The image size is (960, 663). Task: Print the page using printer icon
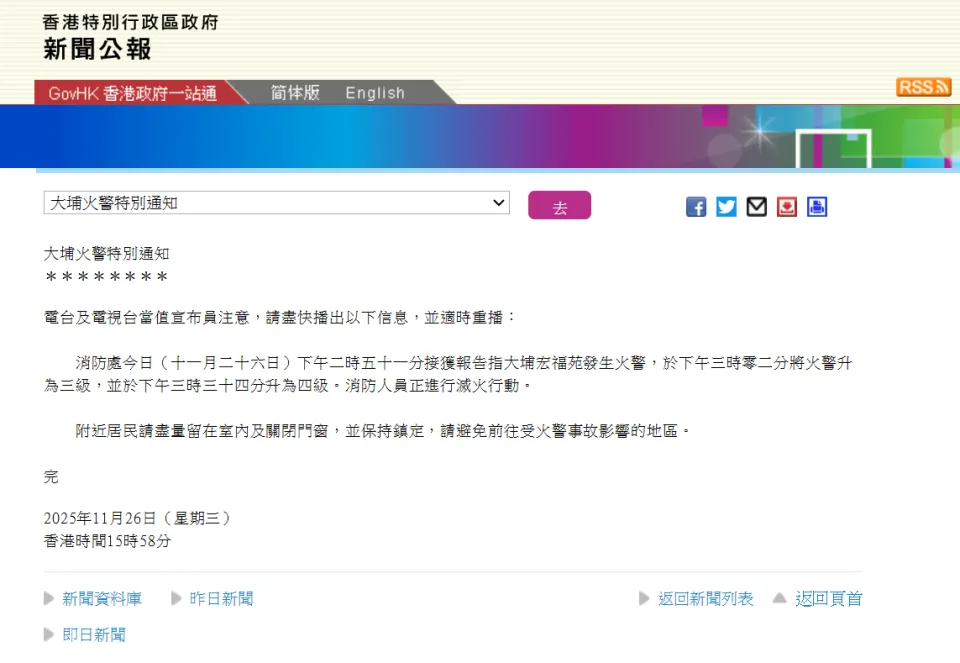point(817,207)
